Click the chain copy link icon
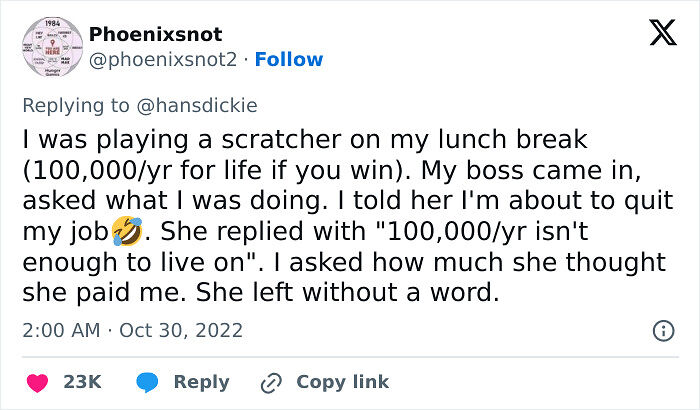 click(x=271, y=382)
